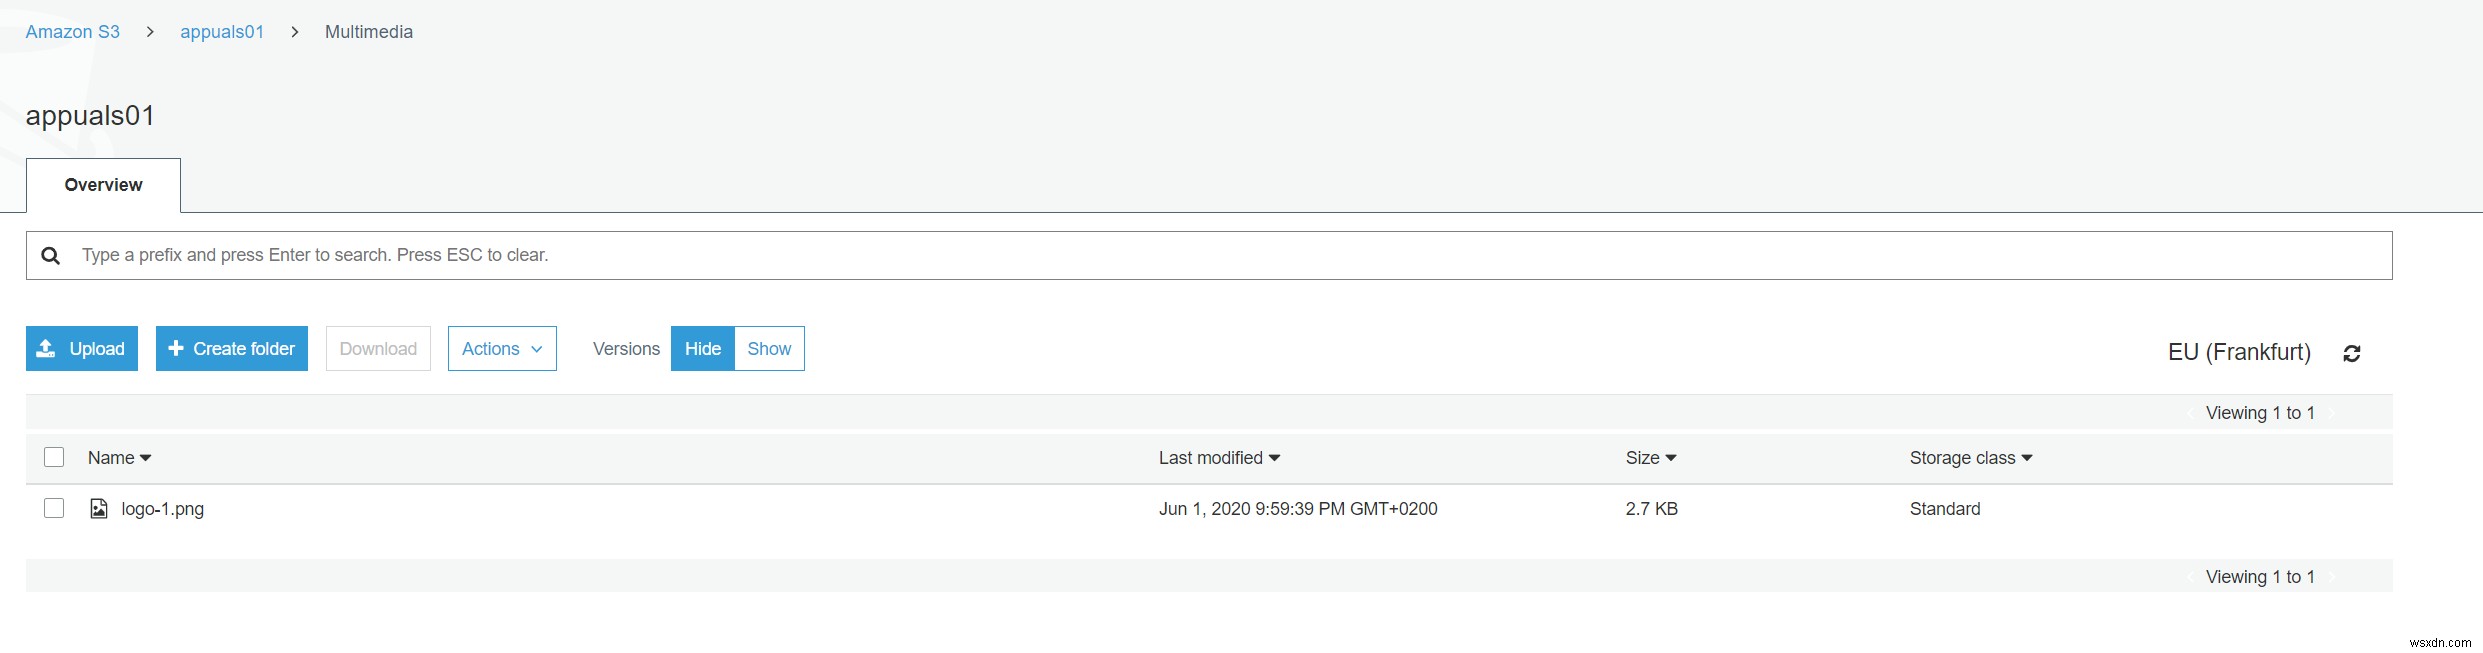This screenshot has height=653, width=2483.
Task: Click the next arrow in bottom pagination bar
Action: 2334,577
